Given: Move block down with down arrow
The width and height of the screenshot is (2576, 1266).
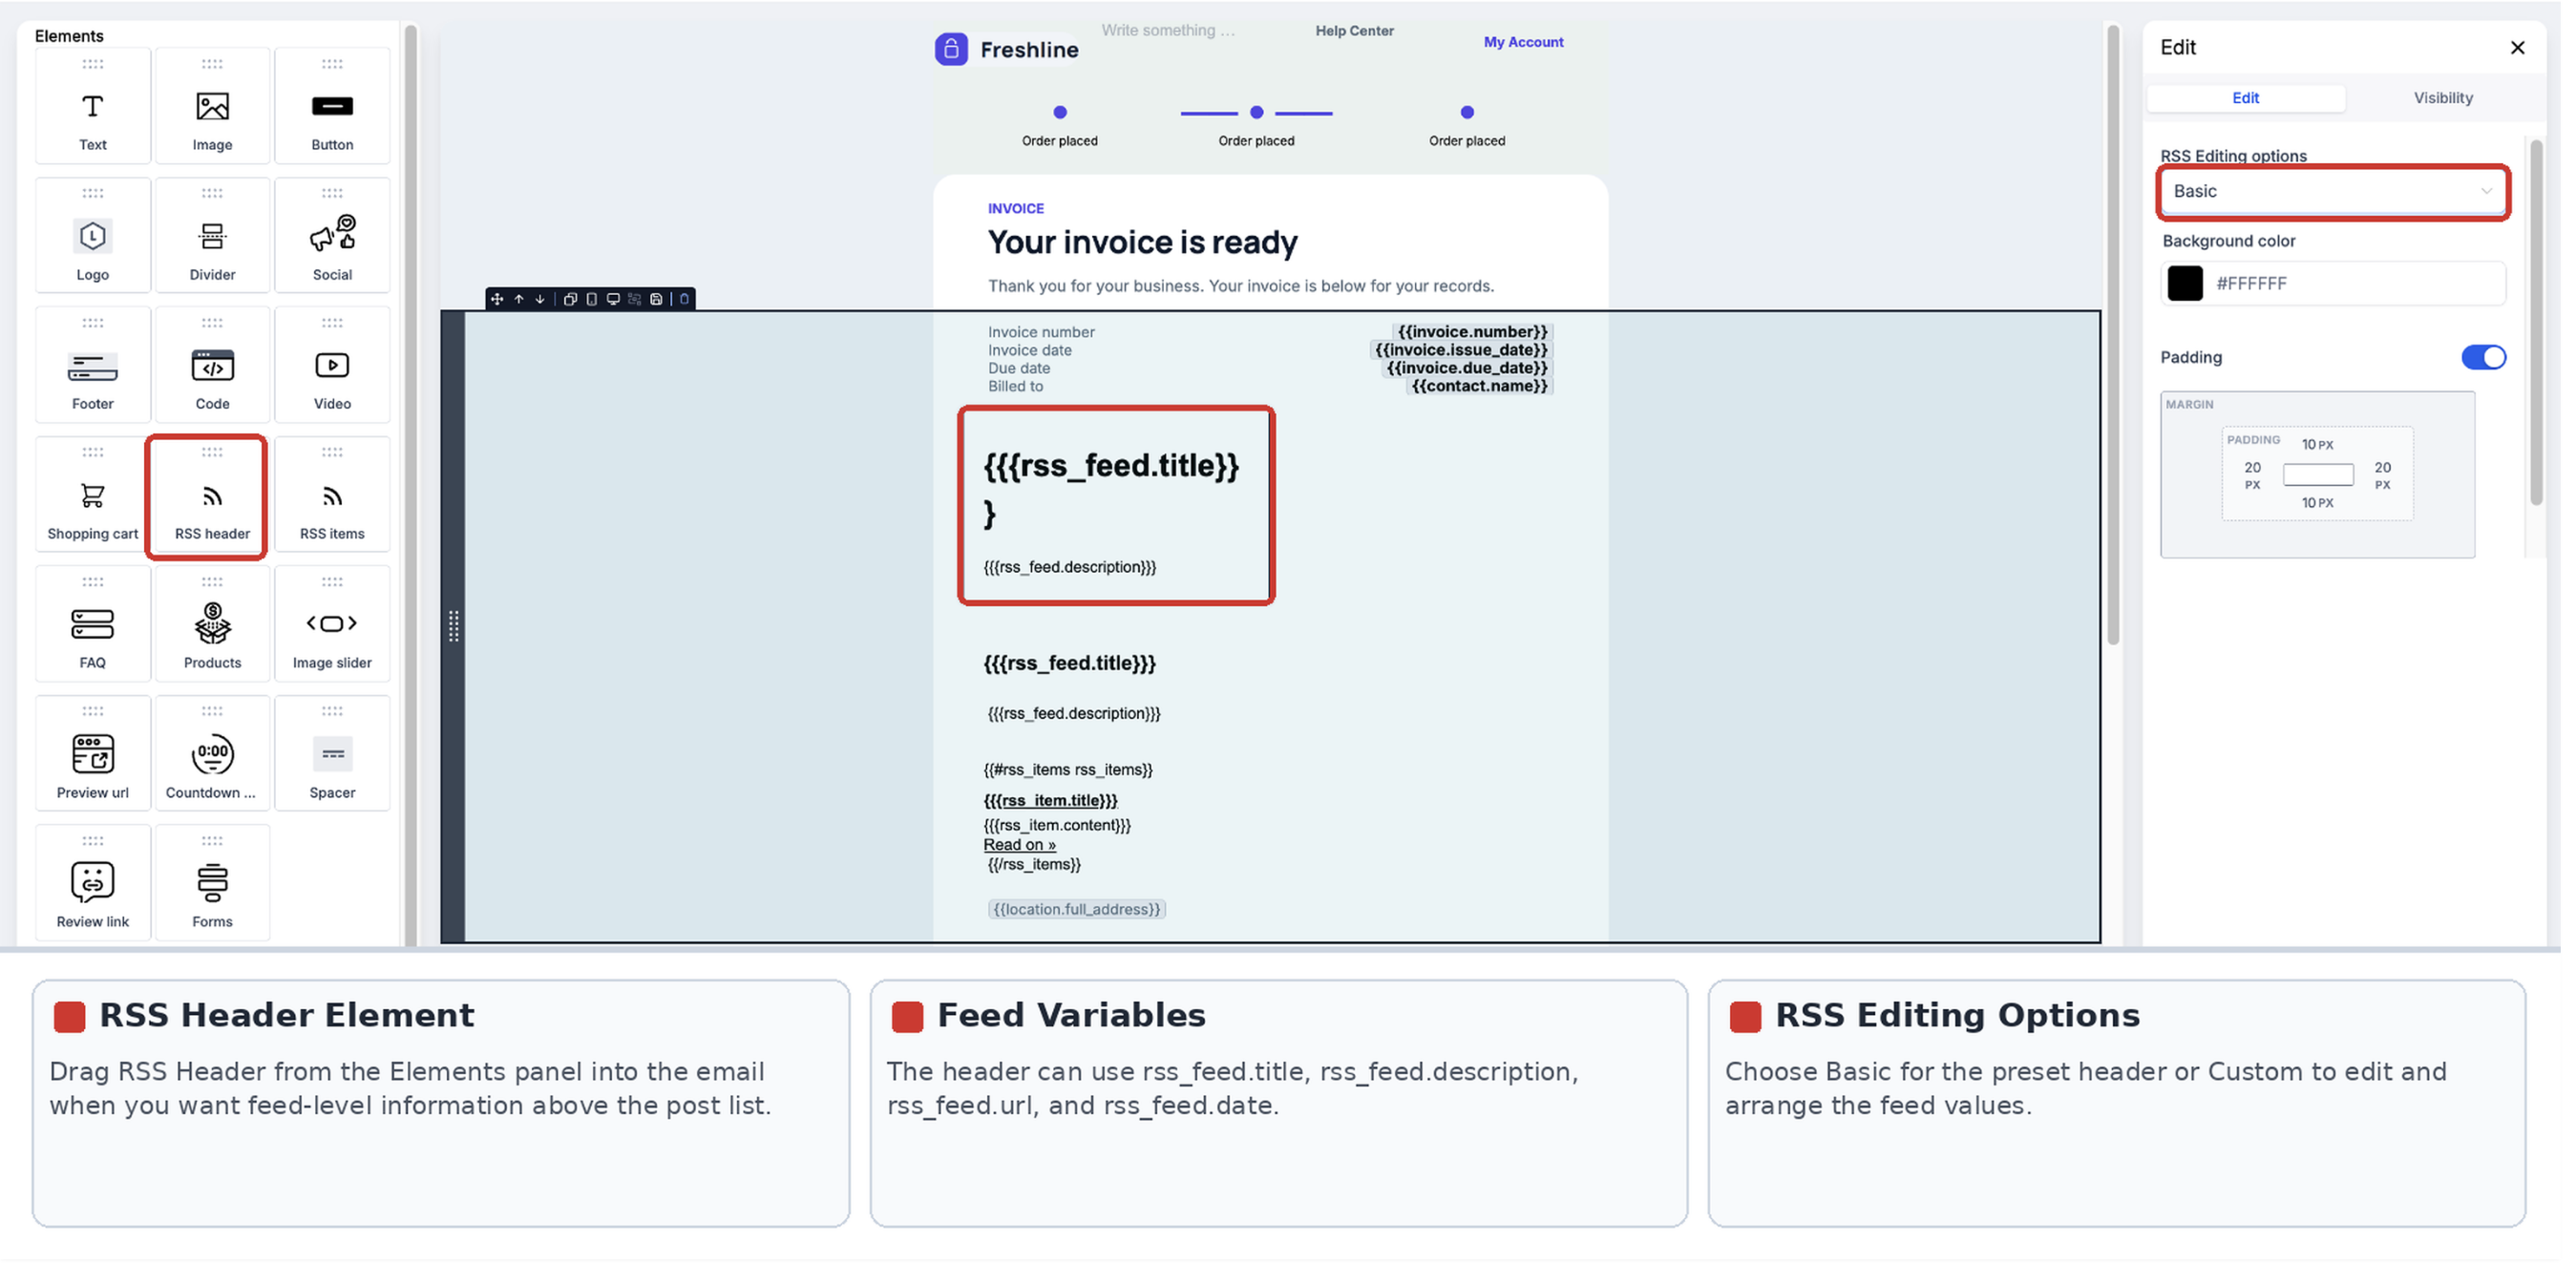Looking at the screenshot, I should coord(543,300).
